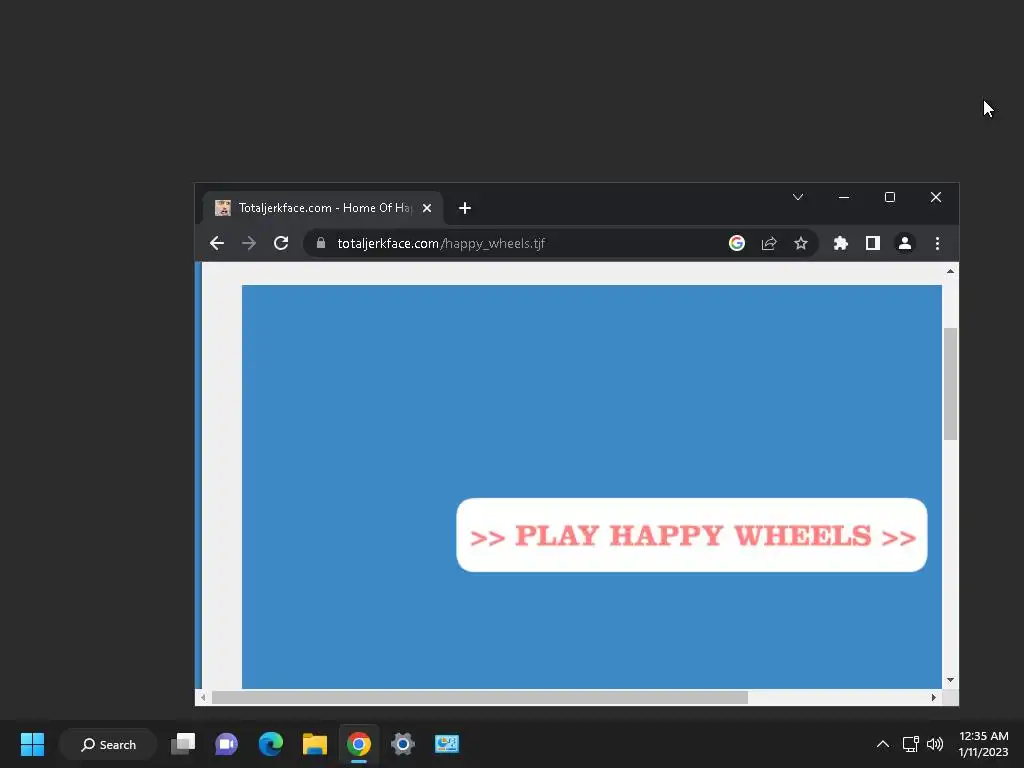This screenshot has height=768, width=1024.
Task: Open the tab search chevron
Action: click(x=798, y=197)
